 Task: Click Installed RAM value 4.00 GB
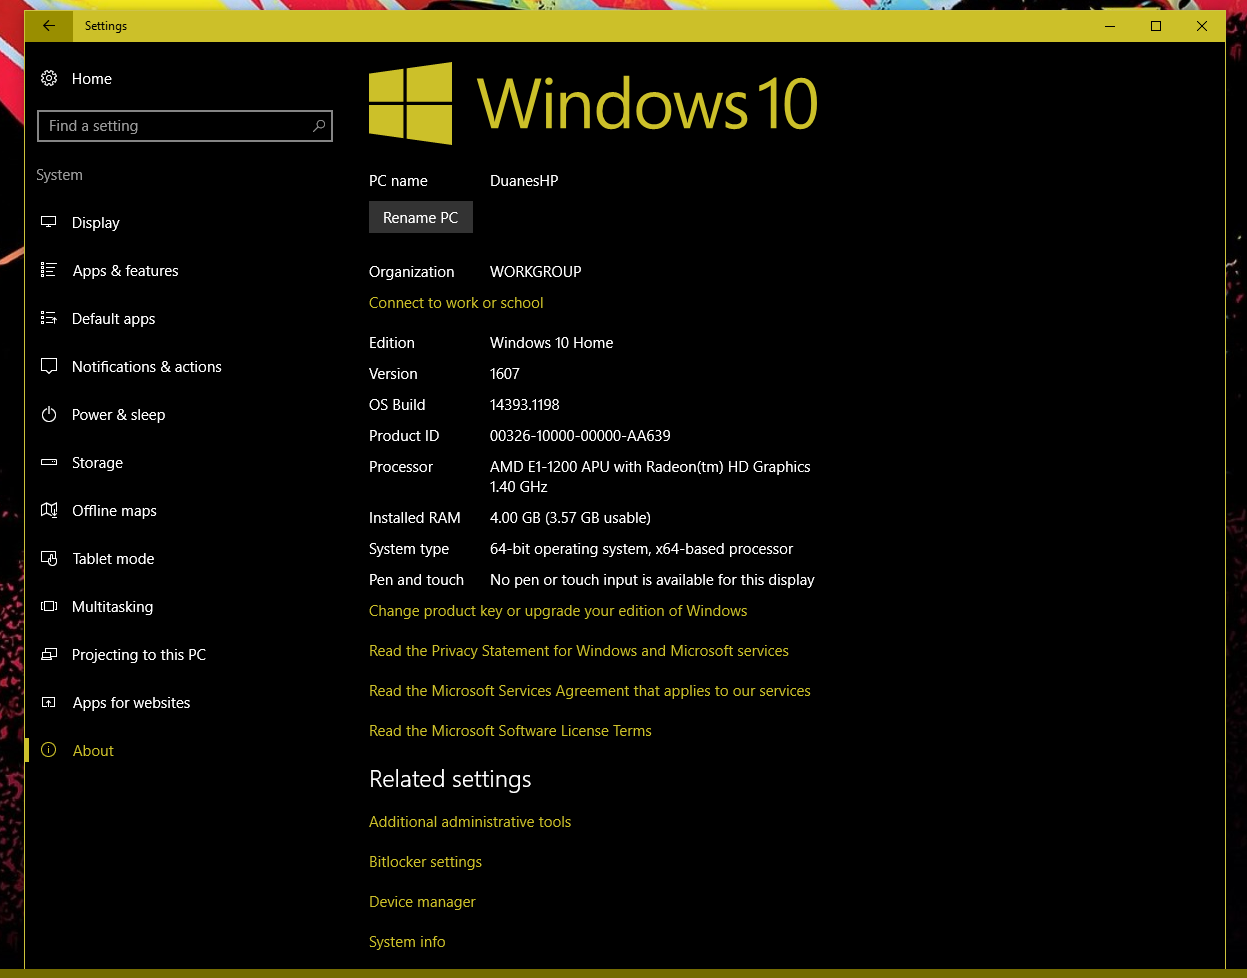point(570,517)
